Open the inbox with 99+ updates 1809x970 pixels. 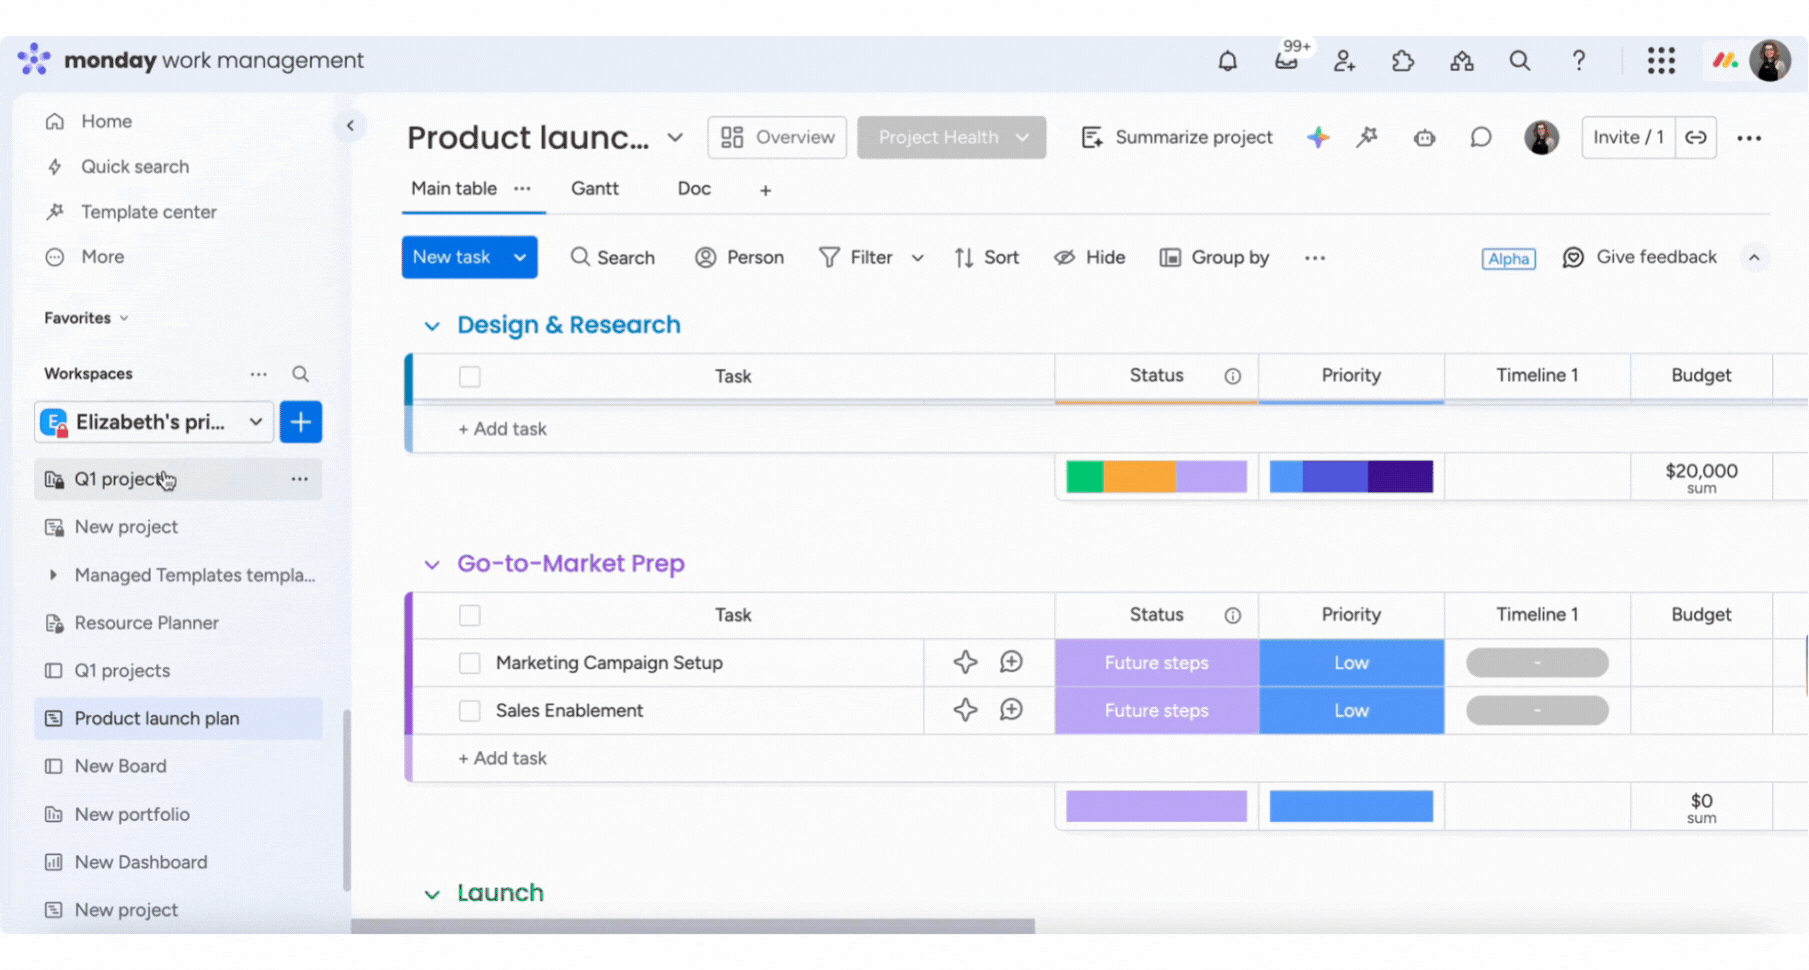coord(1287,61)
